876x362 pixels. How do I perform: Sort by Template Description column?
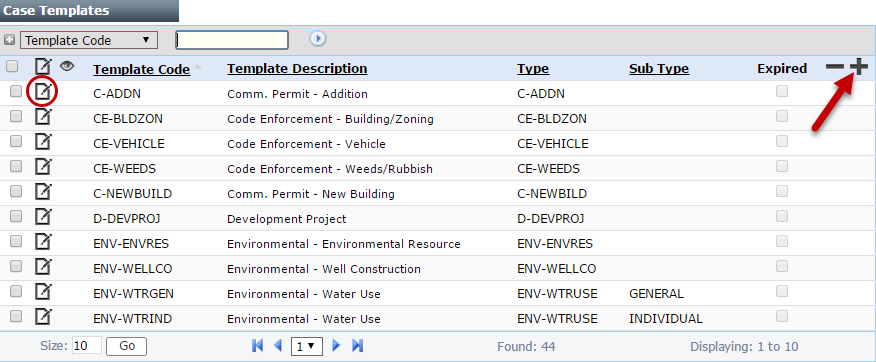(297, 68)
